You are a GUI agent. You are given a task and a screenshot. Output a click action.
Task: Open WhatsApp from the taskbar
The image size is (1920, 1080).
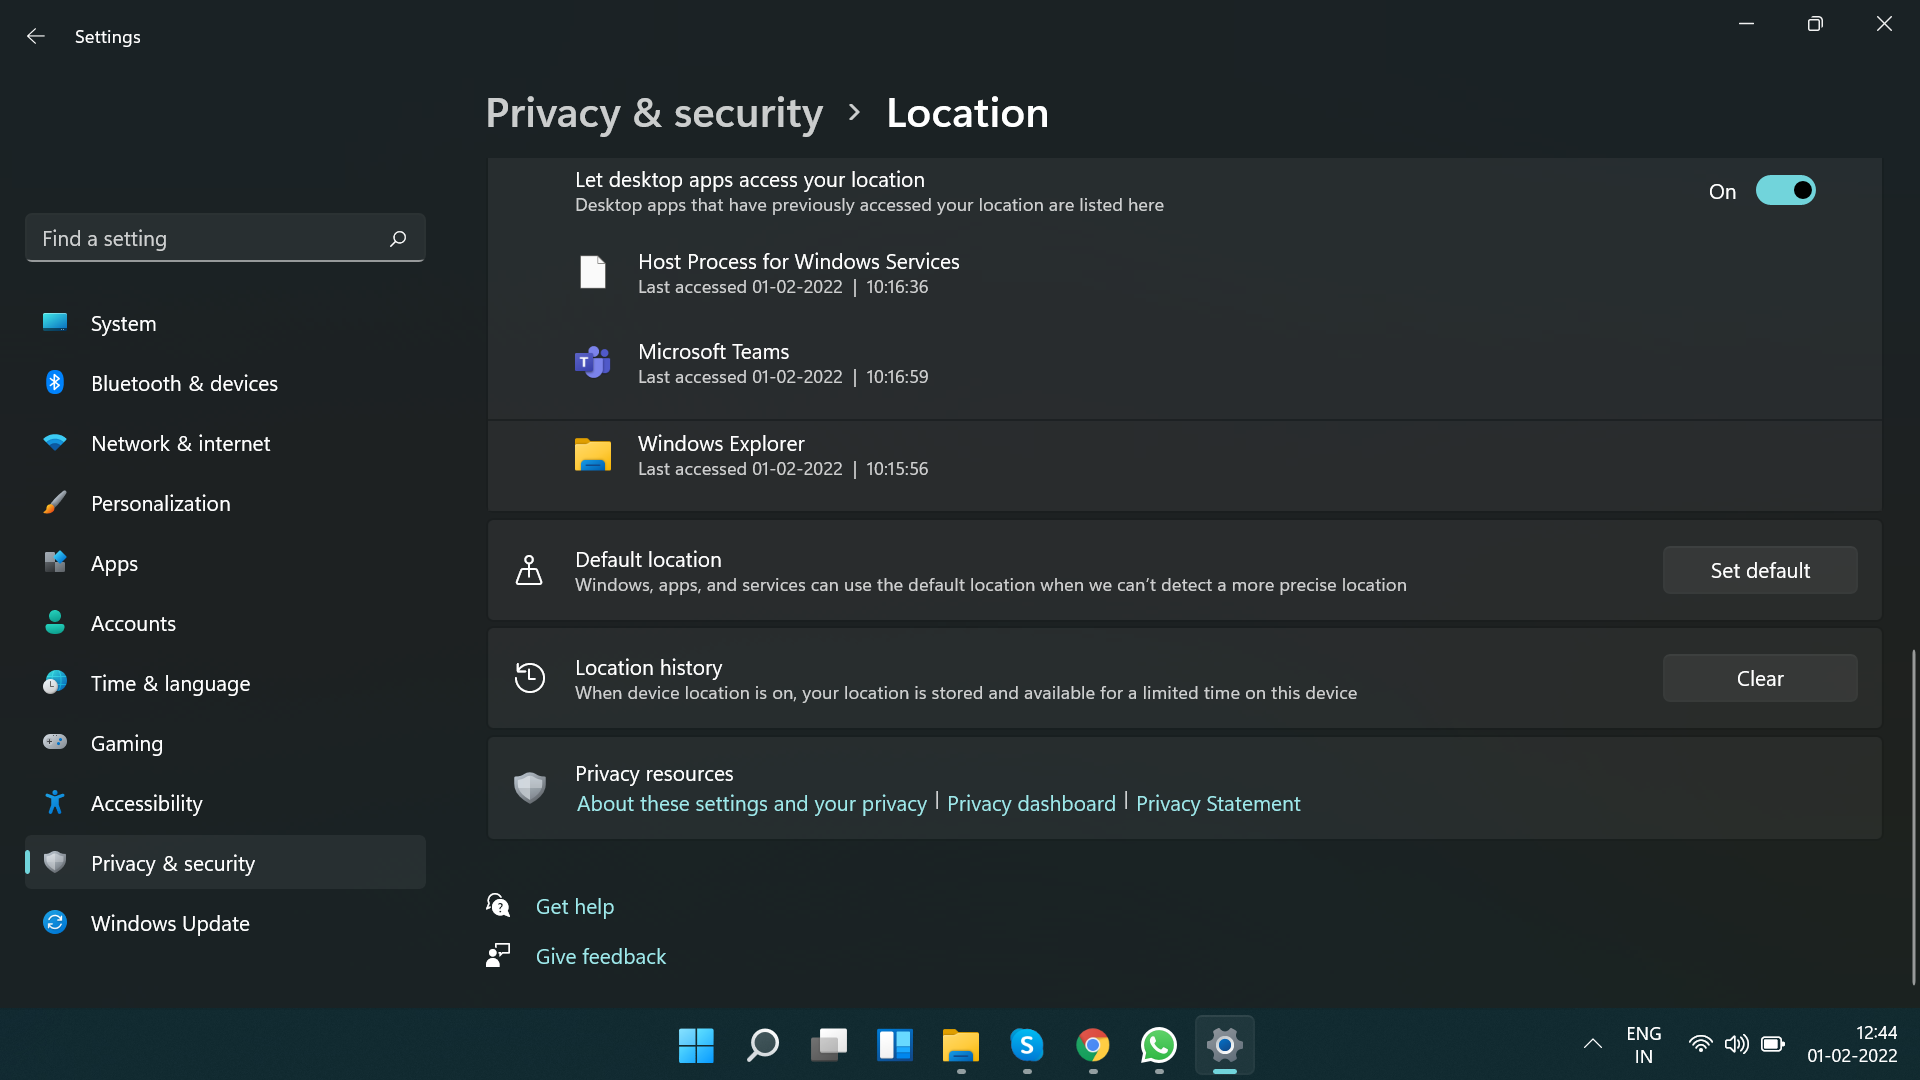tap(1158, 1045)
